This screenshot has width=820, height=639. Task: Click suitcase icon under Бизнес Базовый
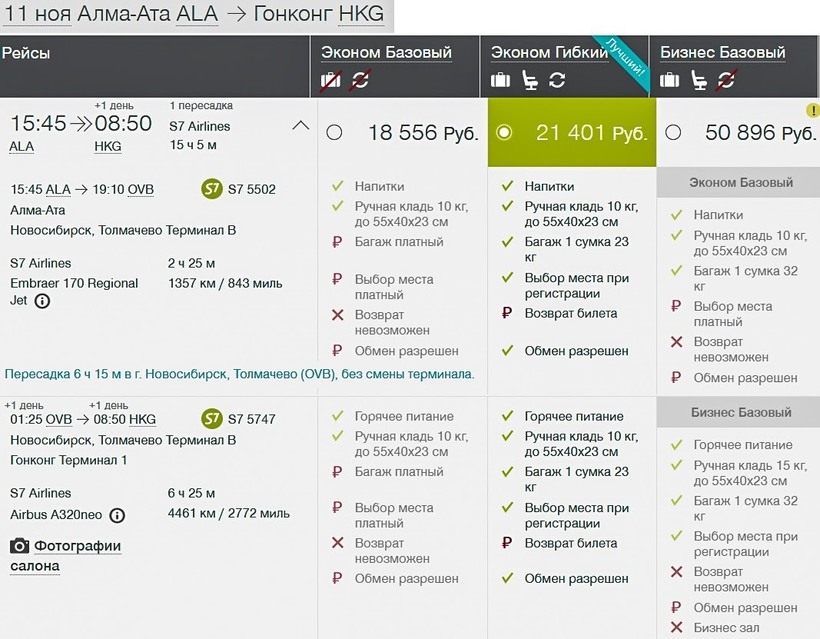pyautogui.click(x=670, y=80)
